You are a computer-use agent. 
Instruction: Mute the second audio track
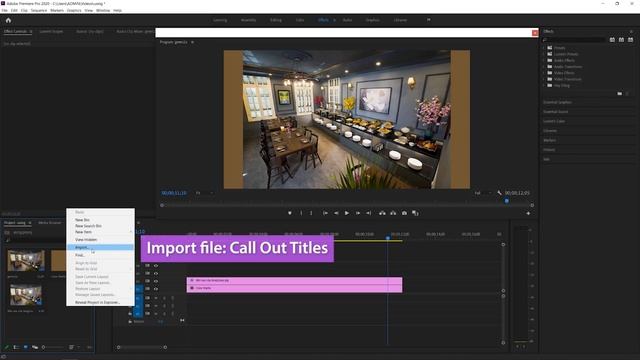pos(156,306)
